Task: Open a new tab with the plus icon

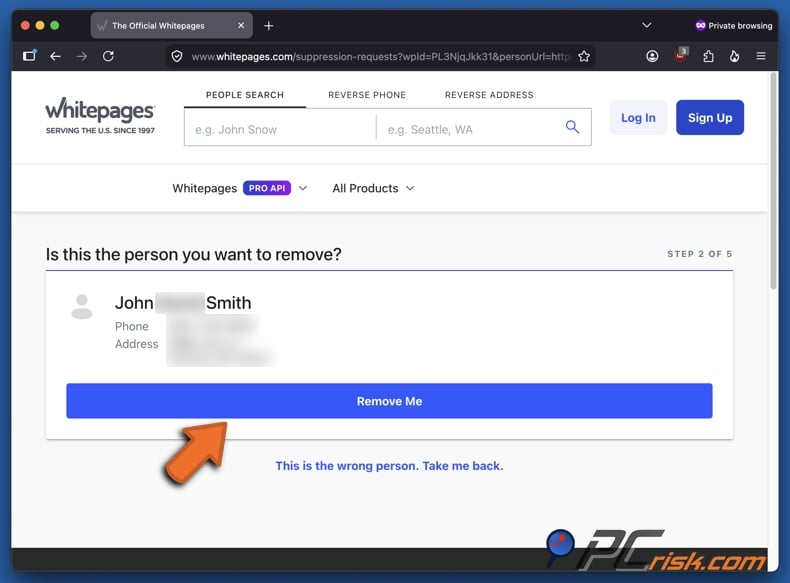Action: [x=269, y=26]
